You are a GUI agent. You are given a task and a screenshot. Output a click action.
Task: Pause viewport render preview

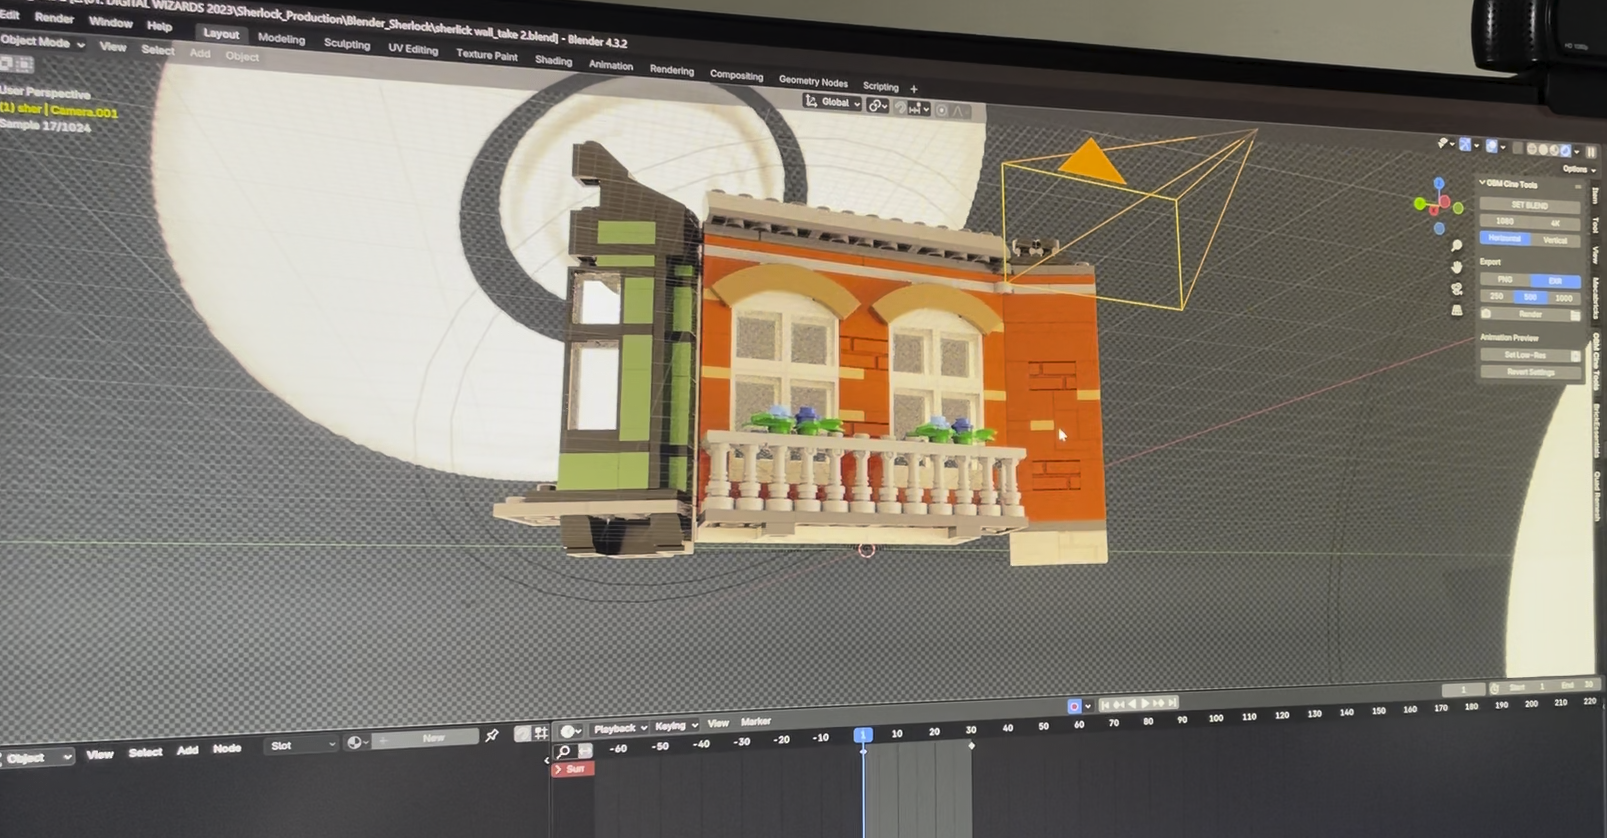(1590, 152)
